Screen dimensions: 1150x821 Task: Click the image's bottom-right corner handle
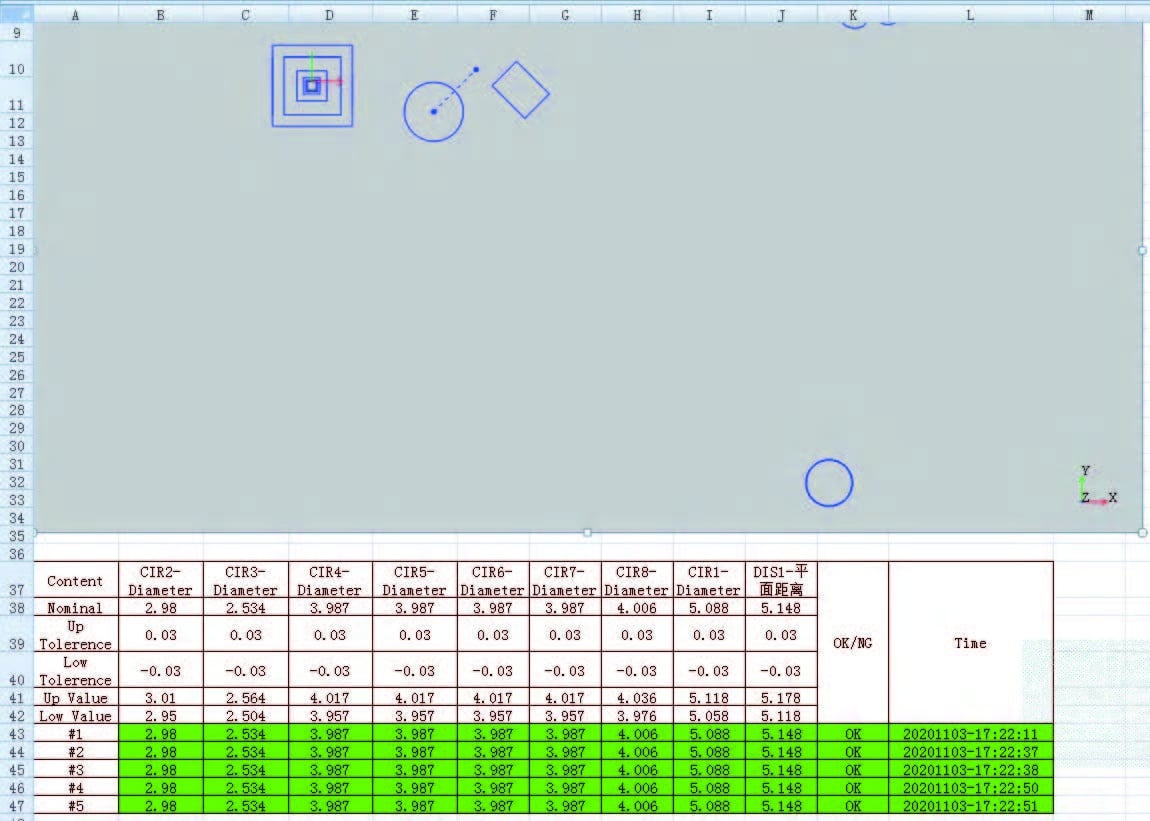pyautogui.click(x=1142, y=533)
